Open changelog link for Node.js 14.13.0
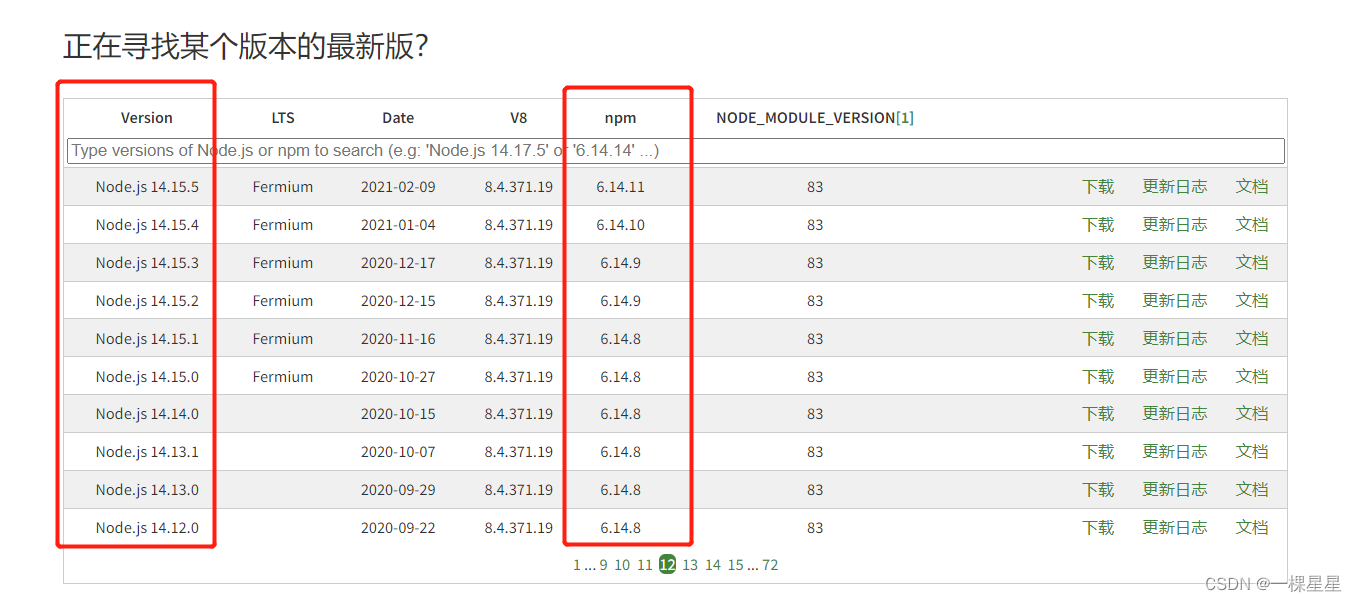Screen dimensions: 1357x602 tap(1175, 490)
